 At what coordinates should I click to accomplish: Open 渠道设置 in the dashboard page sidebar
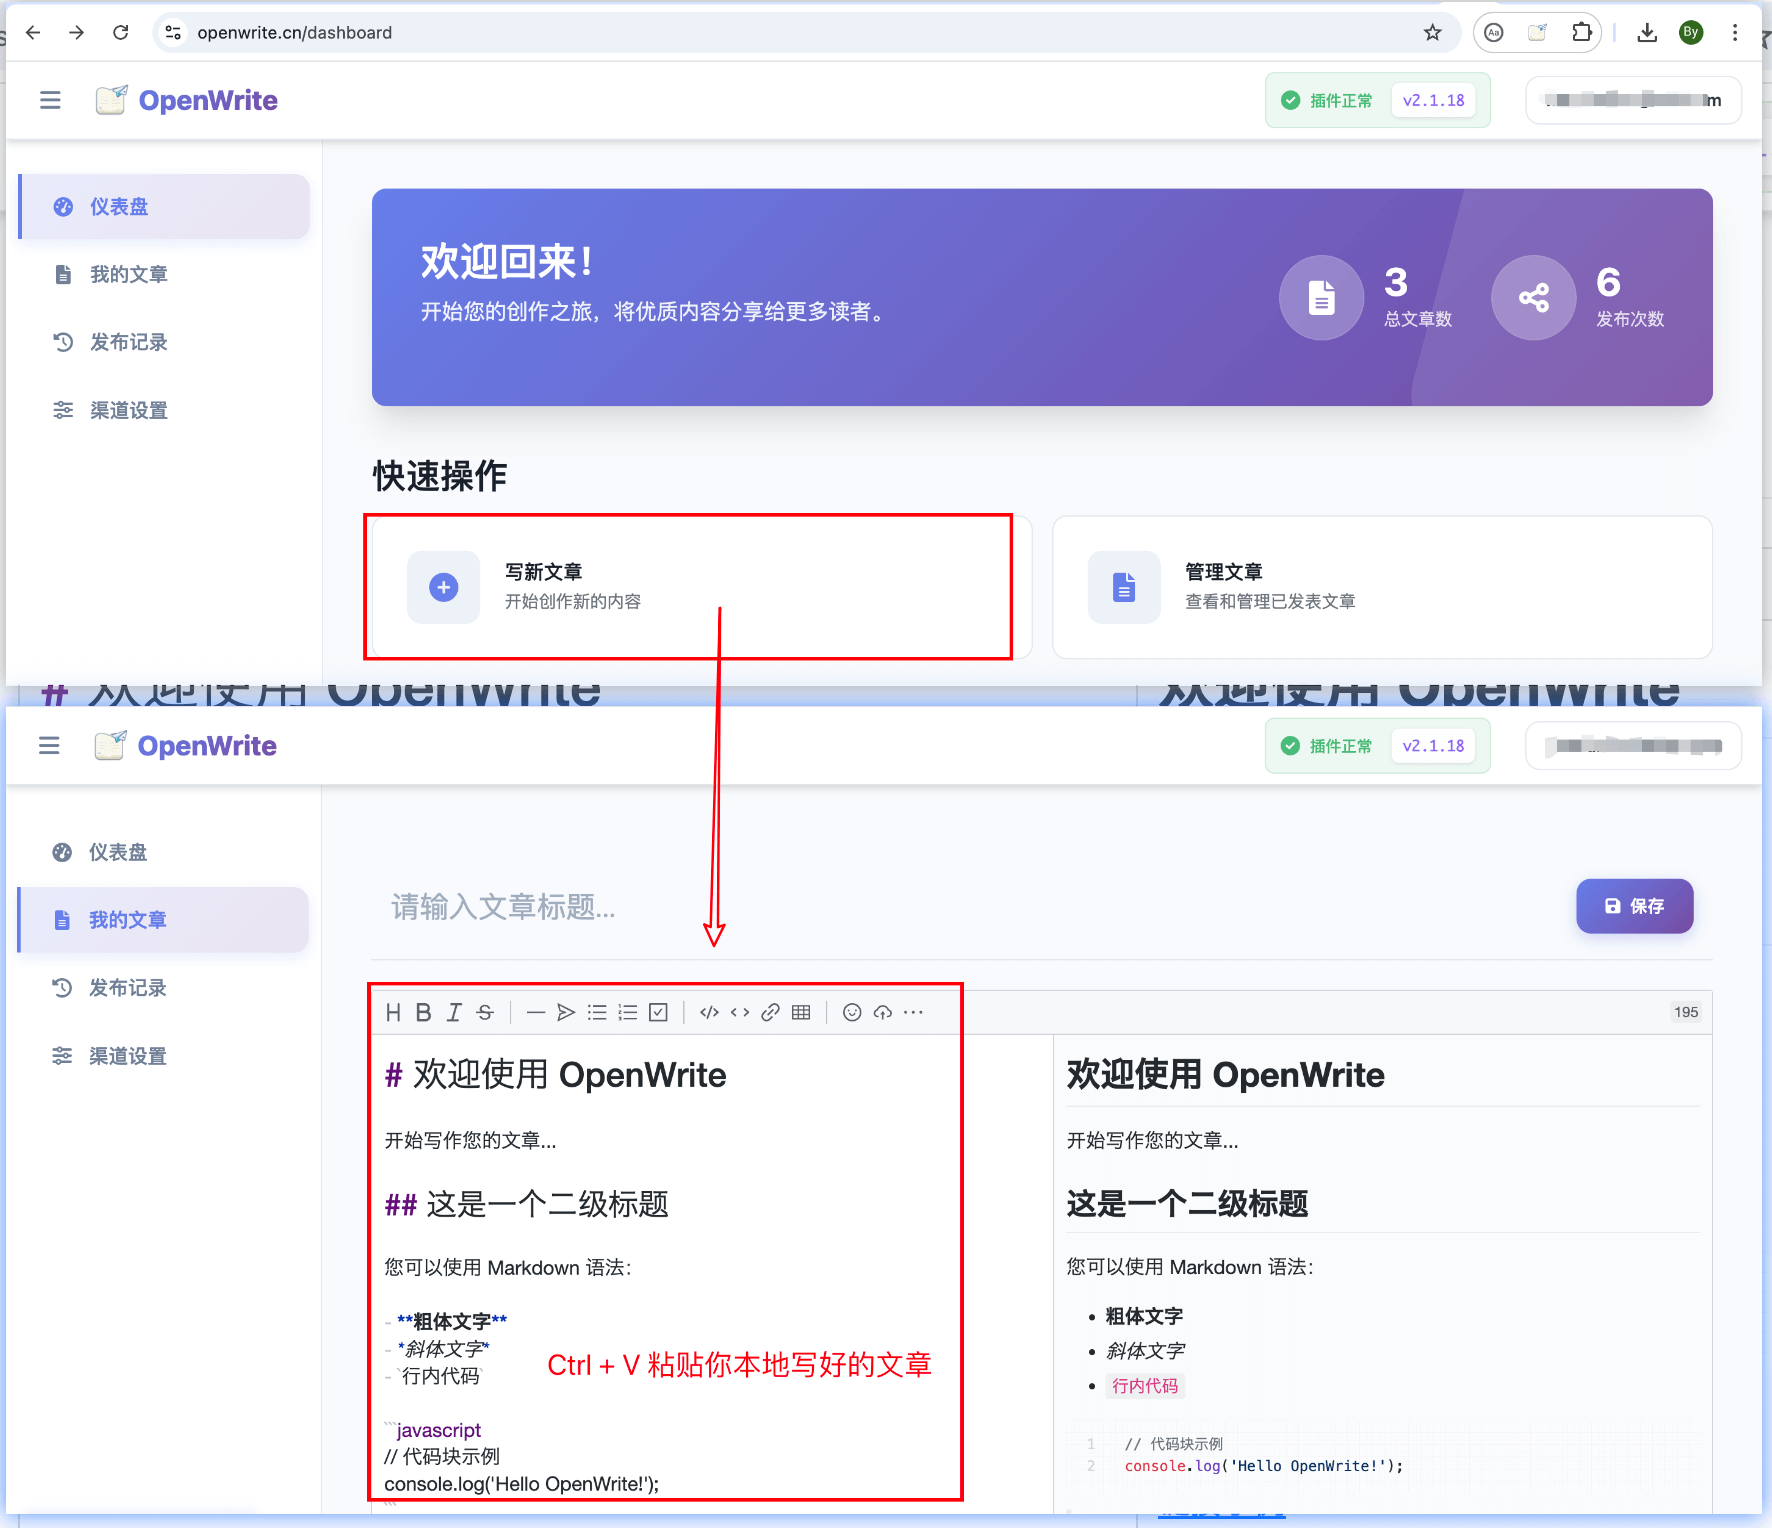click(x=164, y=410)
